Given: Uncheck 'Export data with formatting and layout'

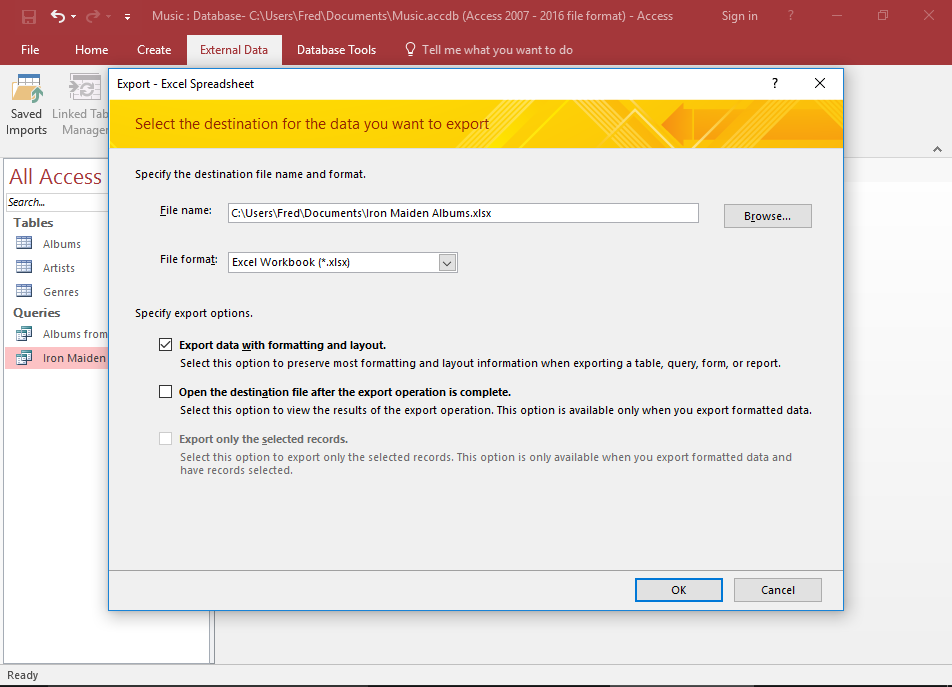Looking at the screenshot, I should pos(165,344).
